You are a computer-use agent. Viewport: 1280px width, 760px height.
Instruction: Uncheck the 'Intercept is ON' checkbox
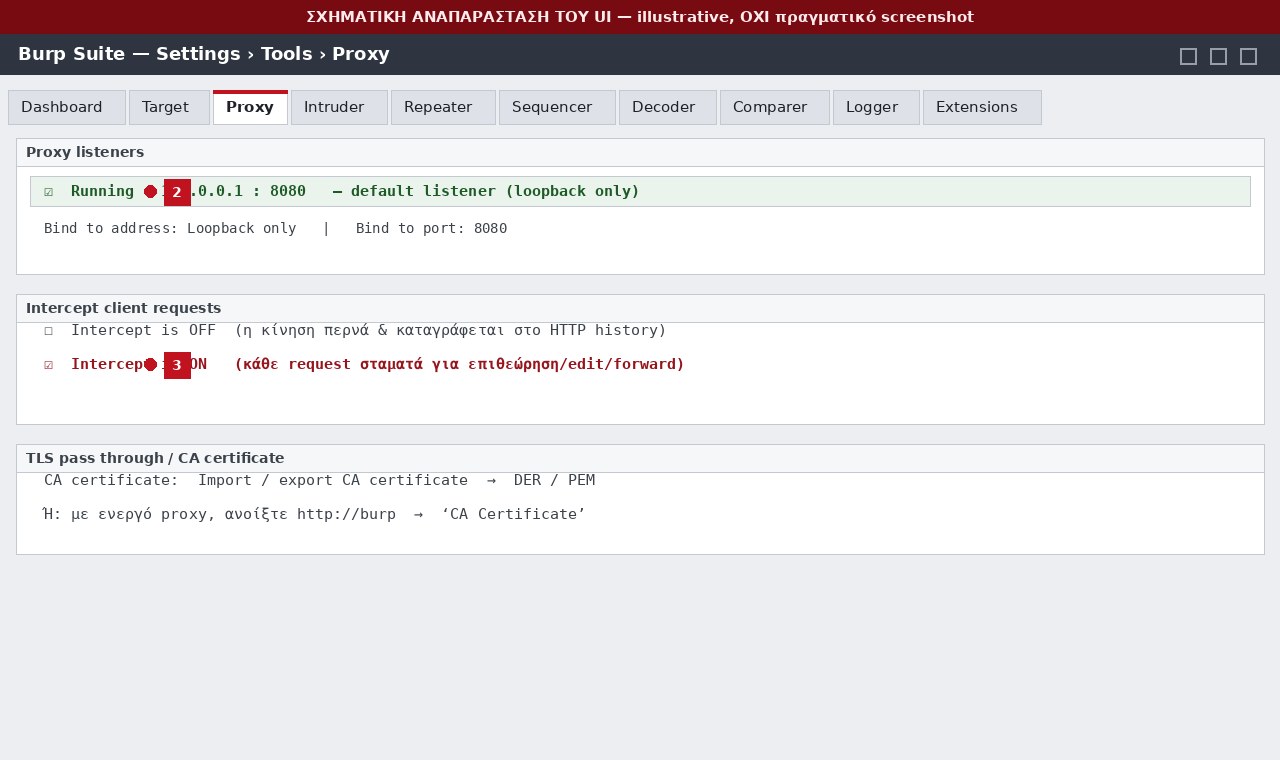[48, 365]
